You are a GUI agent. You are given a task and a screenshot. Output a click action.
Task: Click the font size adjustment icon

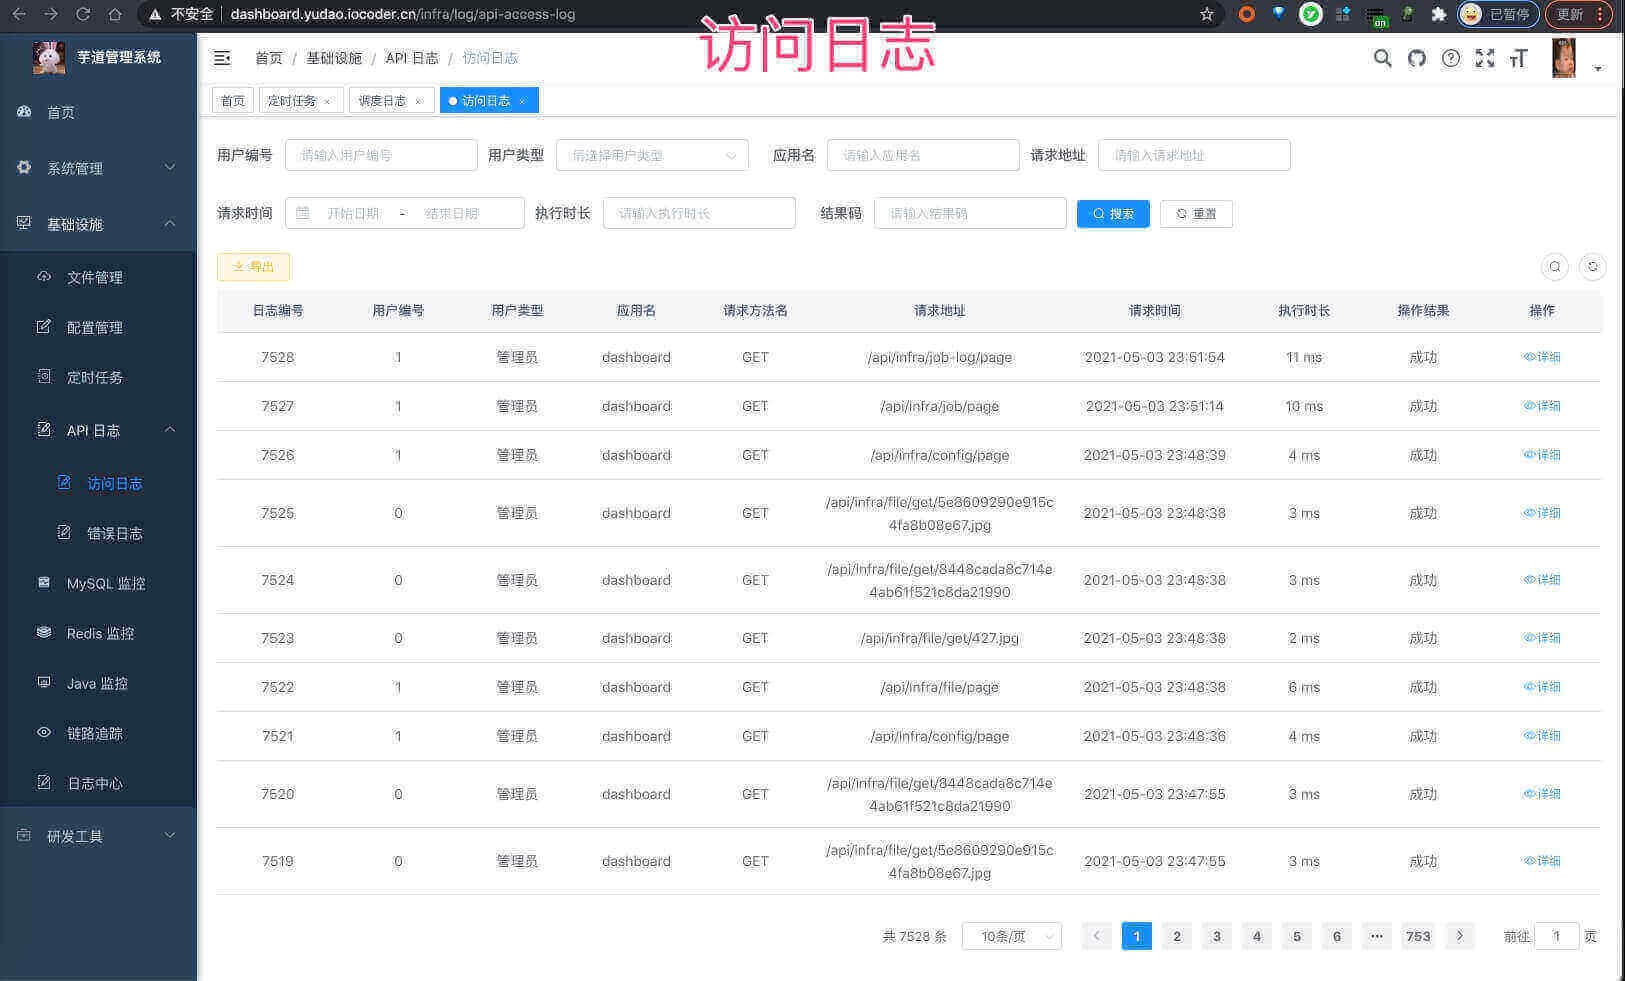pyautogui.click(x=1519, y=59)
